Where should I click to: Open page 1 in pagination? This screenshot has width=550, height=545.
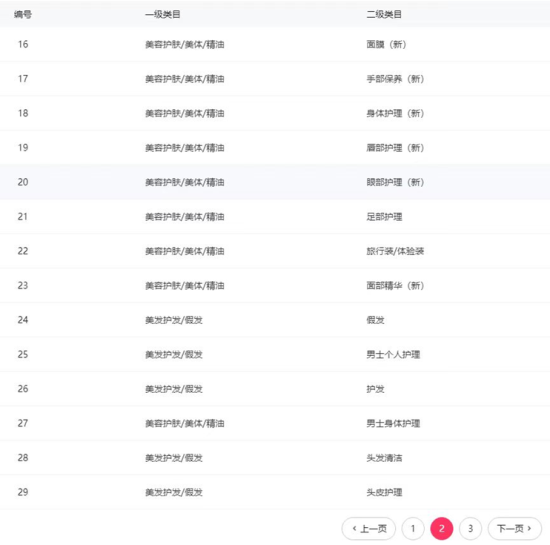(x=413, y=529)
